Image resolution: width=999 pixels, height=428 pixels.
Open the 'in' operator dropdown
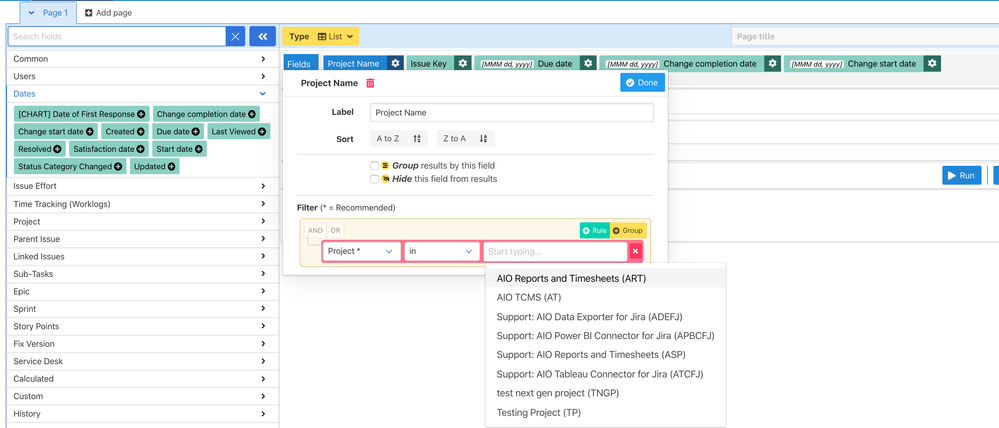coord(442,252)
